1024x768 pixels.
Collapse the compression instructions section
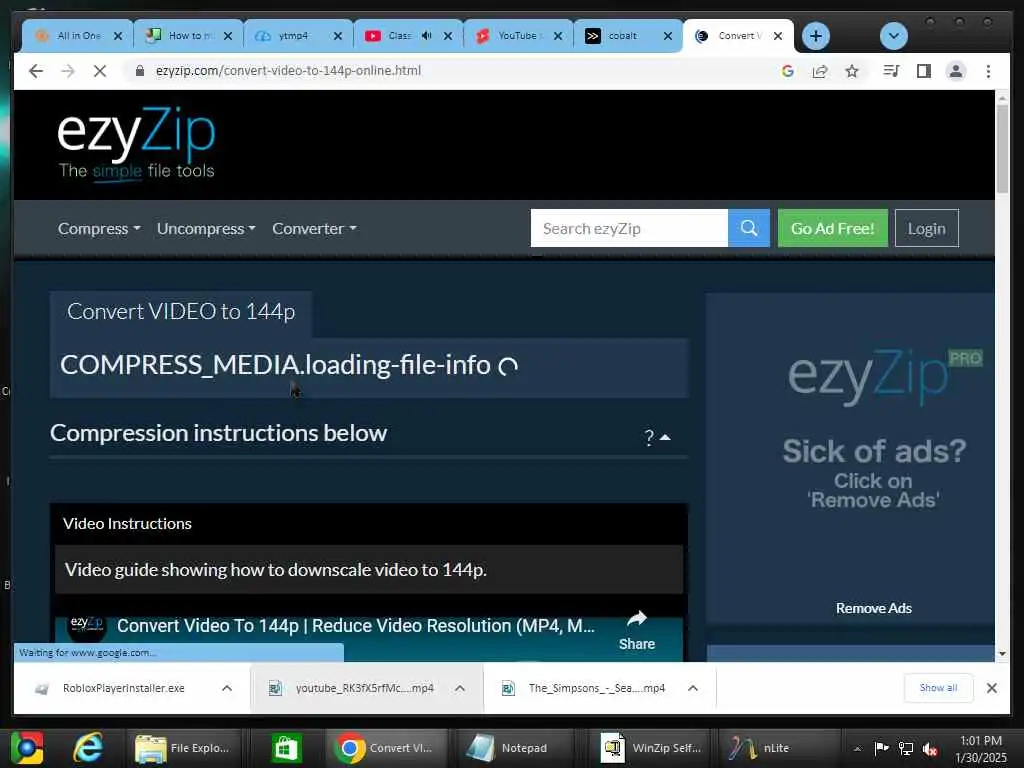click(x=665, y=437)
